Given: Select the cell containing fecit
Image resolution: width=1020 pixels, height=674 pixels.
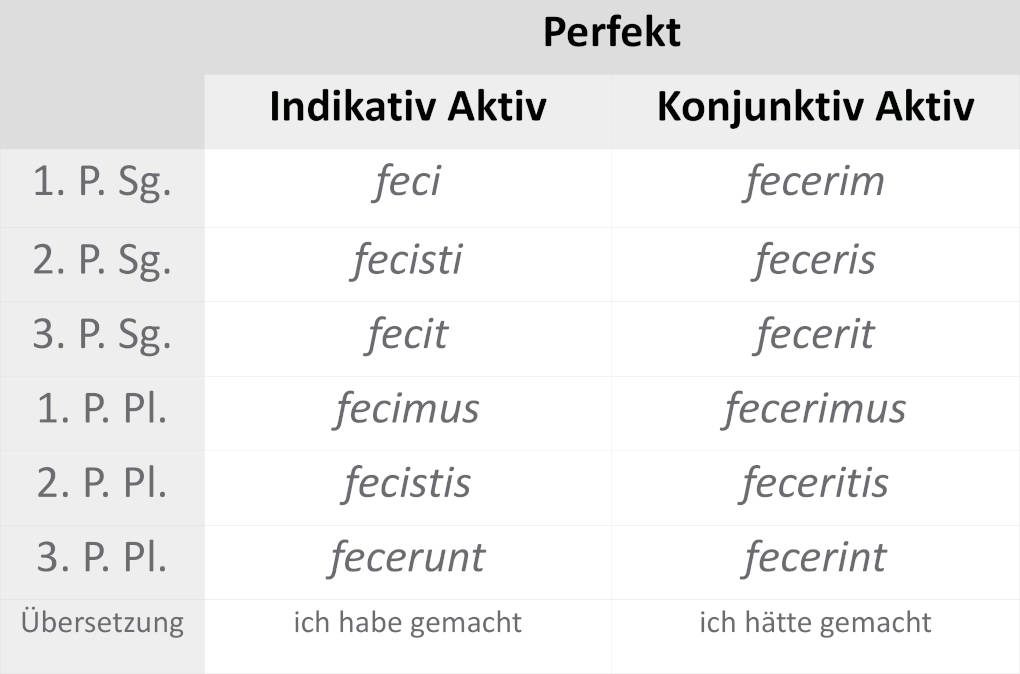Looking at the screenshot, I should point(407,334).
